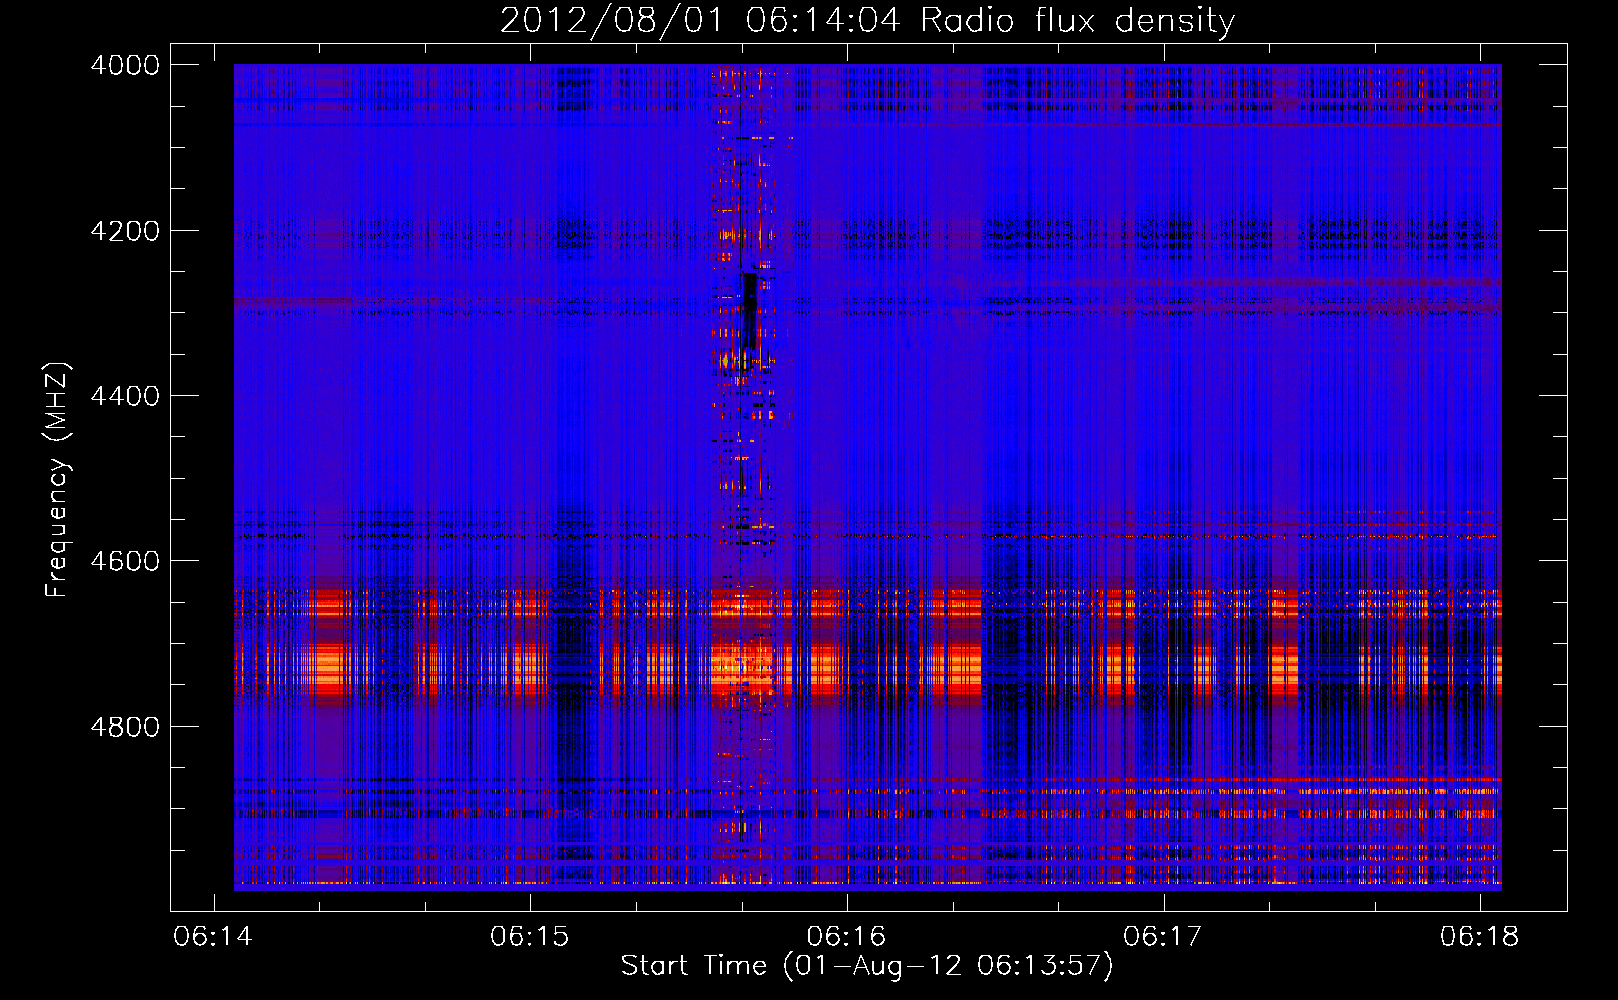Screen dimensions: 1618x1000
Task: Click the 4600 frequency tick label
Action: pos(125,561)
